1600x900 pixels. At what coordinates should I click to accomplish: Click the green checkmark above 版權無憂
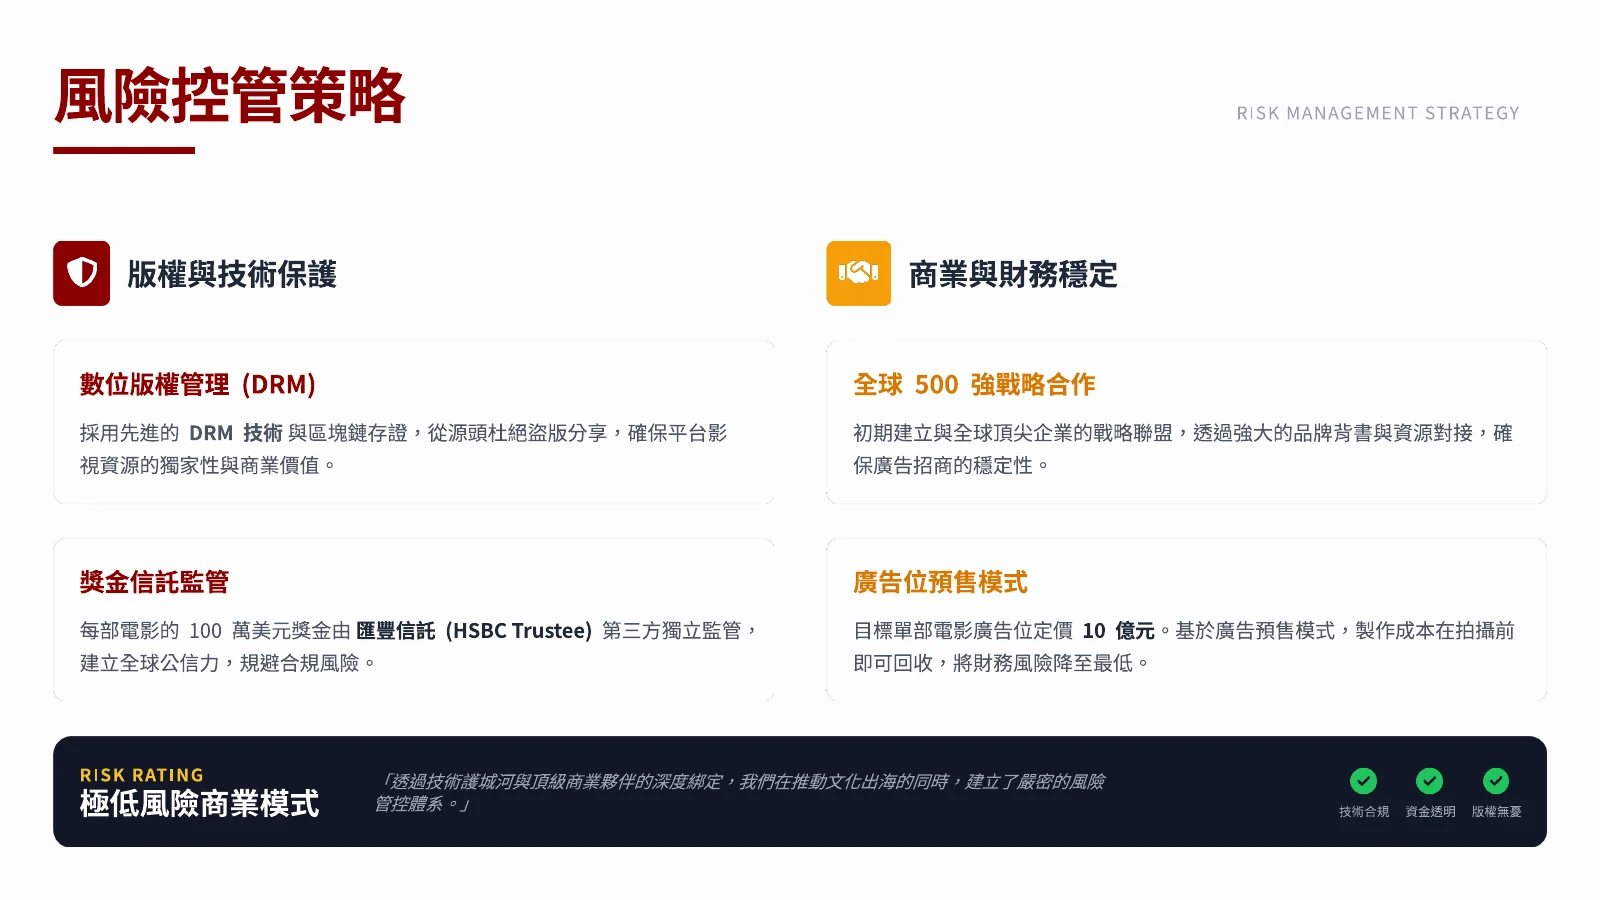[1495, 781]
